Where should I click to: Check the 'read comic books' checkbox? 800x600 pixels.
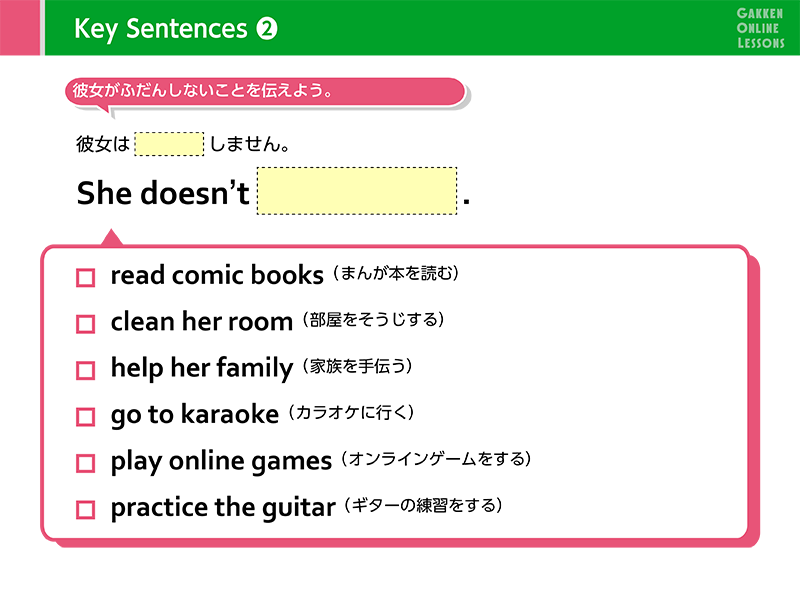click(x=85, y=278)
